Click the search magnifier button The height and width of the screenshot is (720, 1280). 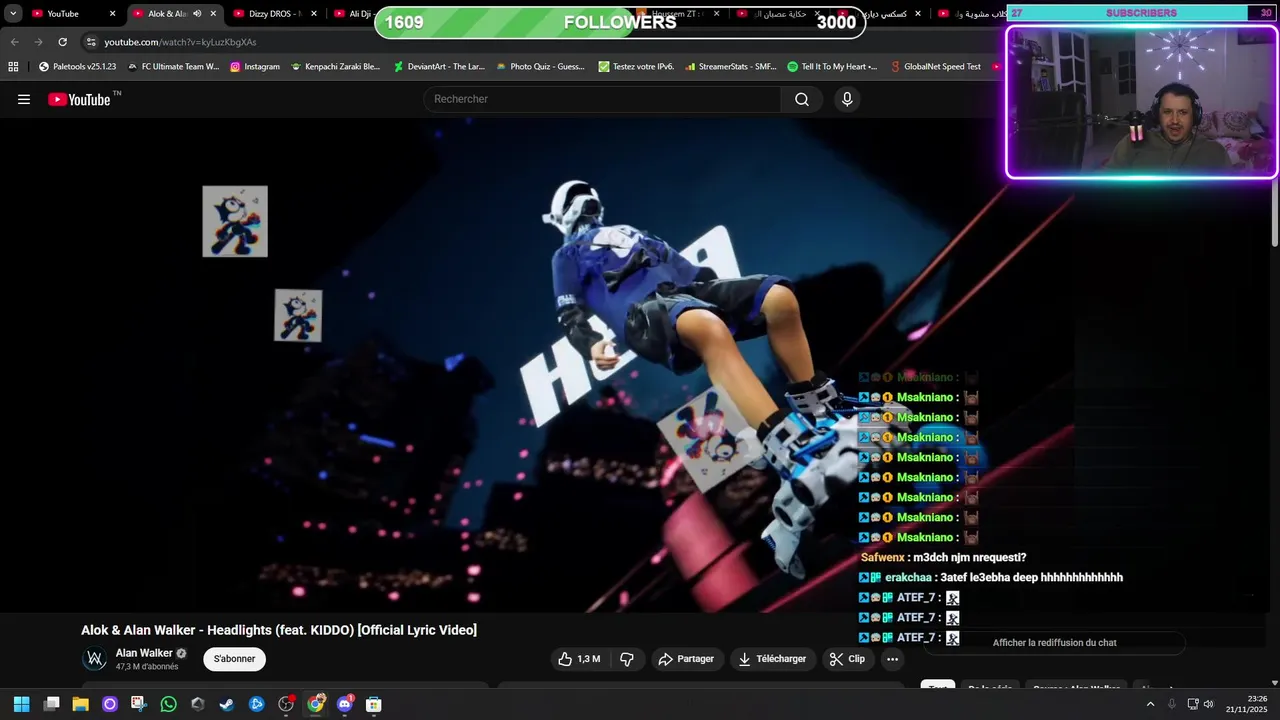(x=802, y=99)
